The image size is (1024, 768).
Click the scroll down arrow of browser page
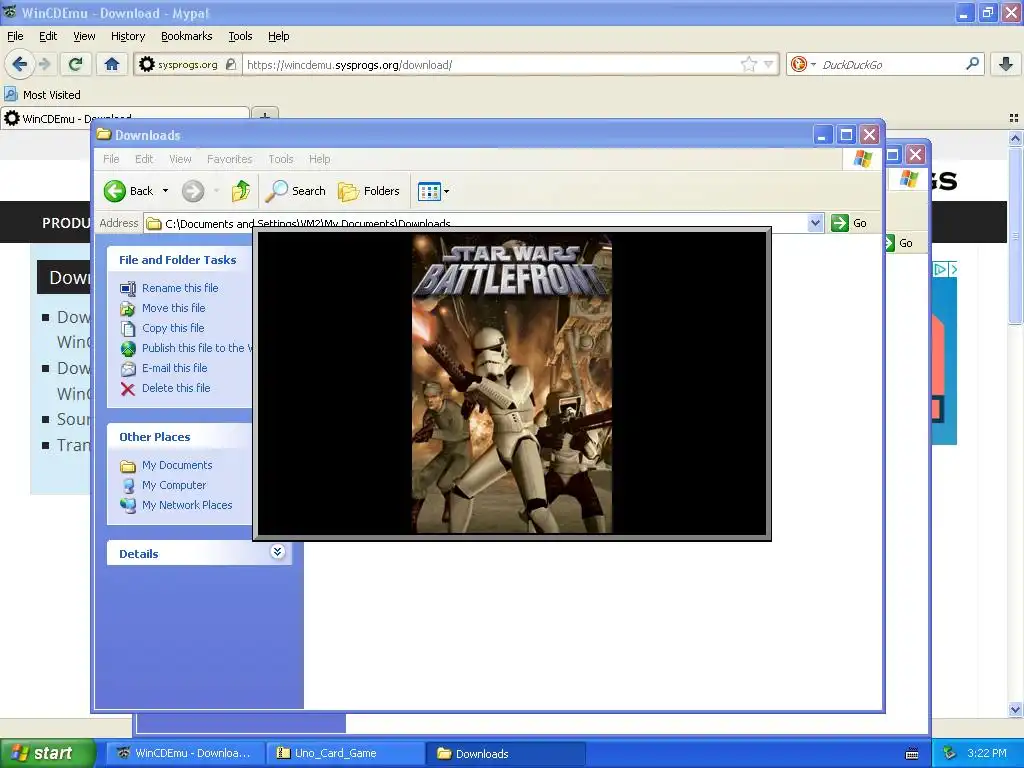coord(1015,709)
